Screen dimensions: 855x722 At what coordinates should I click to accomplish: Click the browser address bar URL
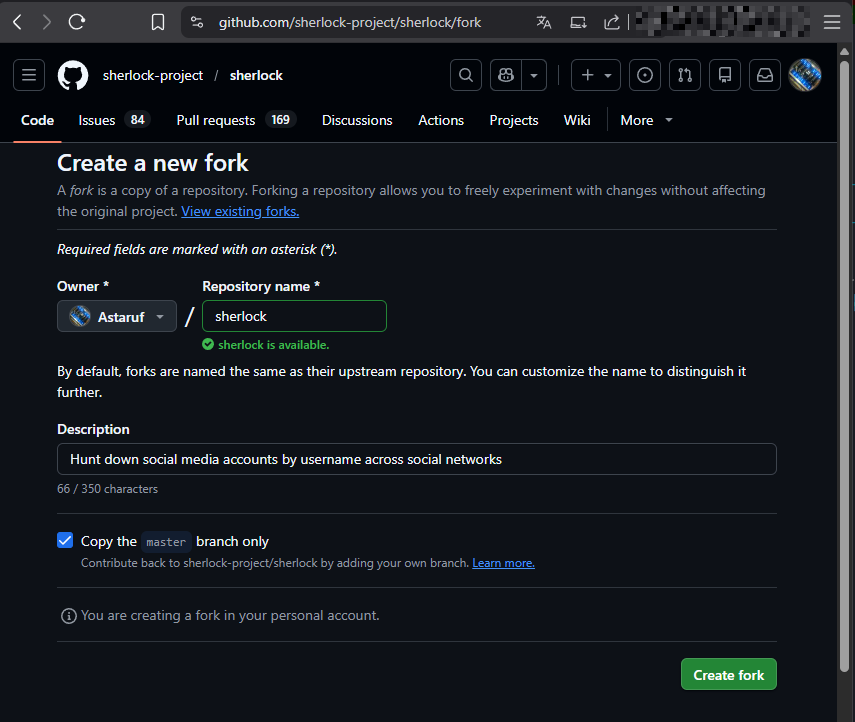(x=350, y=22)
